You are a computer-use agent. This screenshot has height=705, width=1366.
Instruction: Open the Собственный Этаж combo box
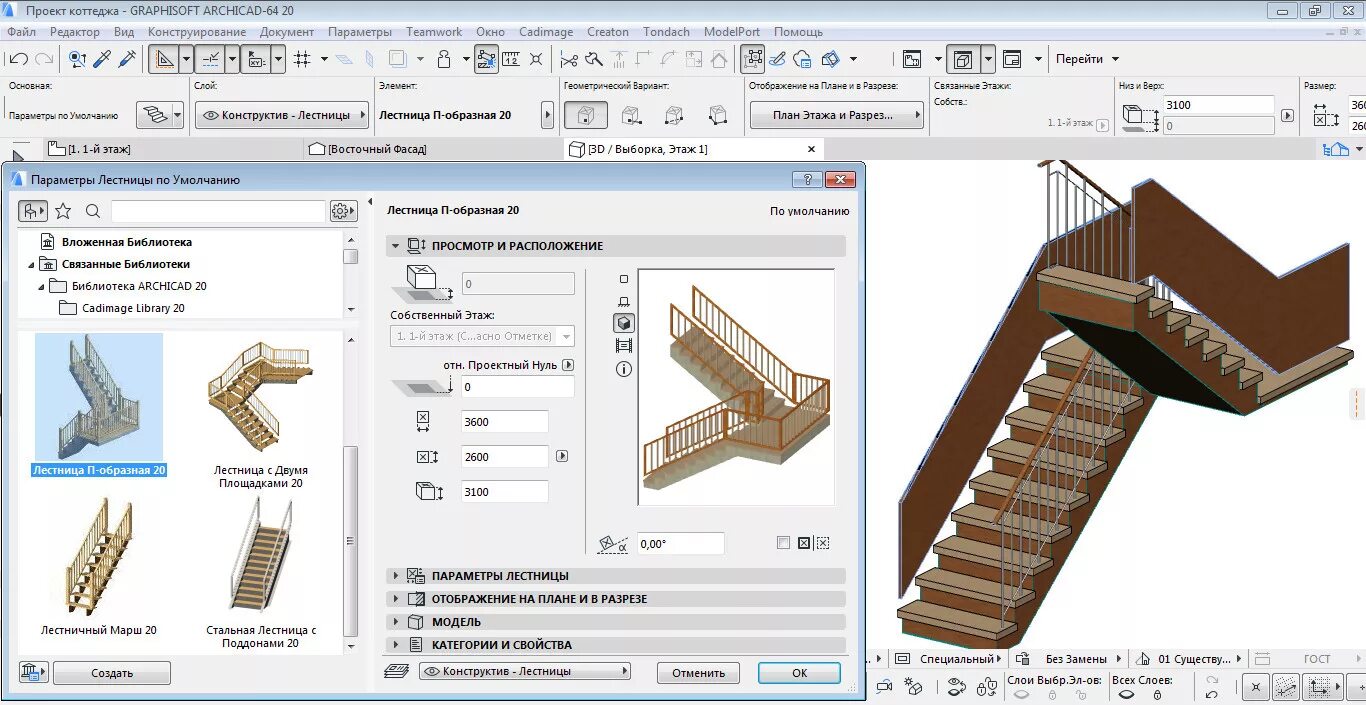[482, 336]
